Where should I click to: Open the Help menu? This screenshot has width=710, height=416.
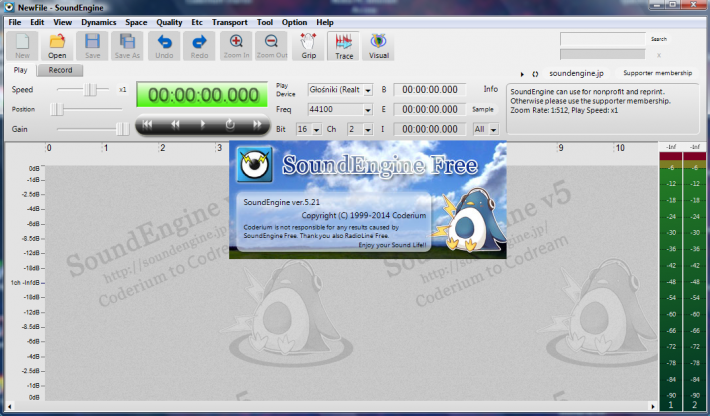[x=325, y=22]
